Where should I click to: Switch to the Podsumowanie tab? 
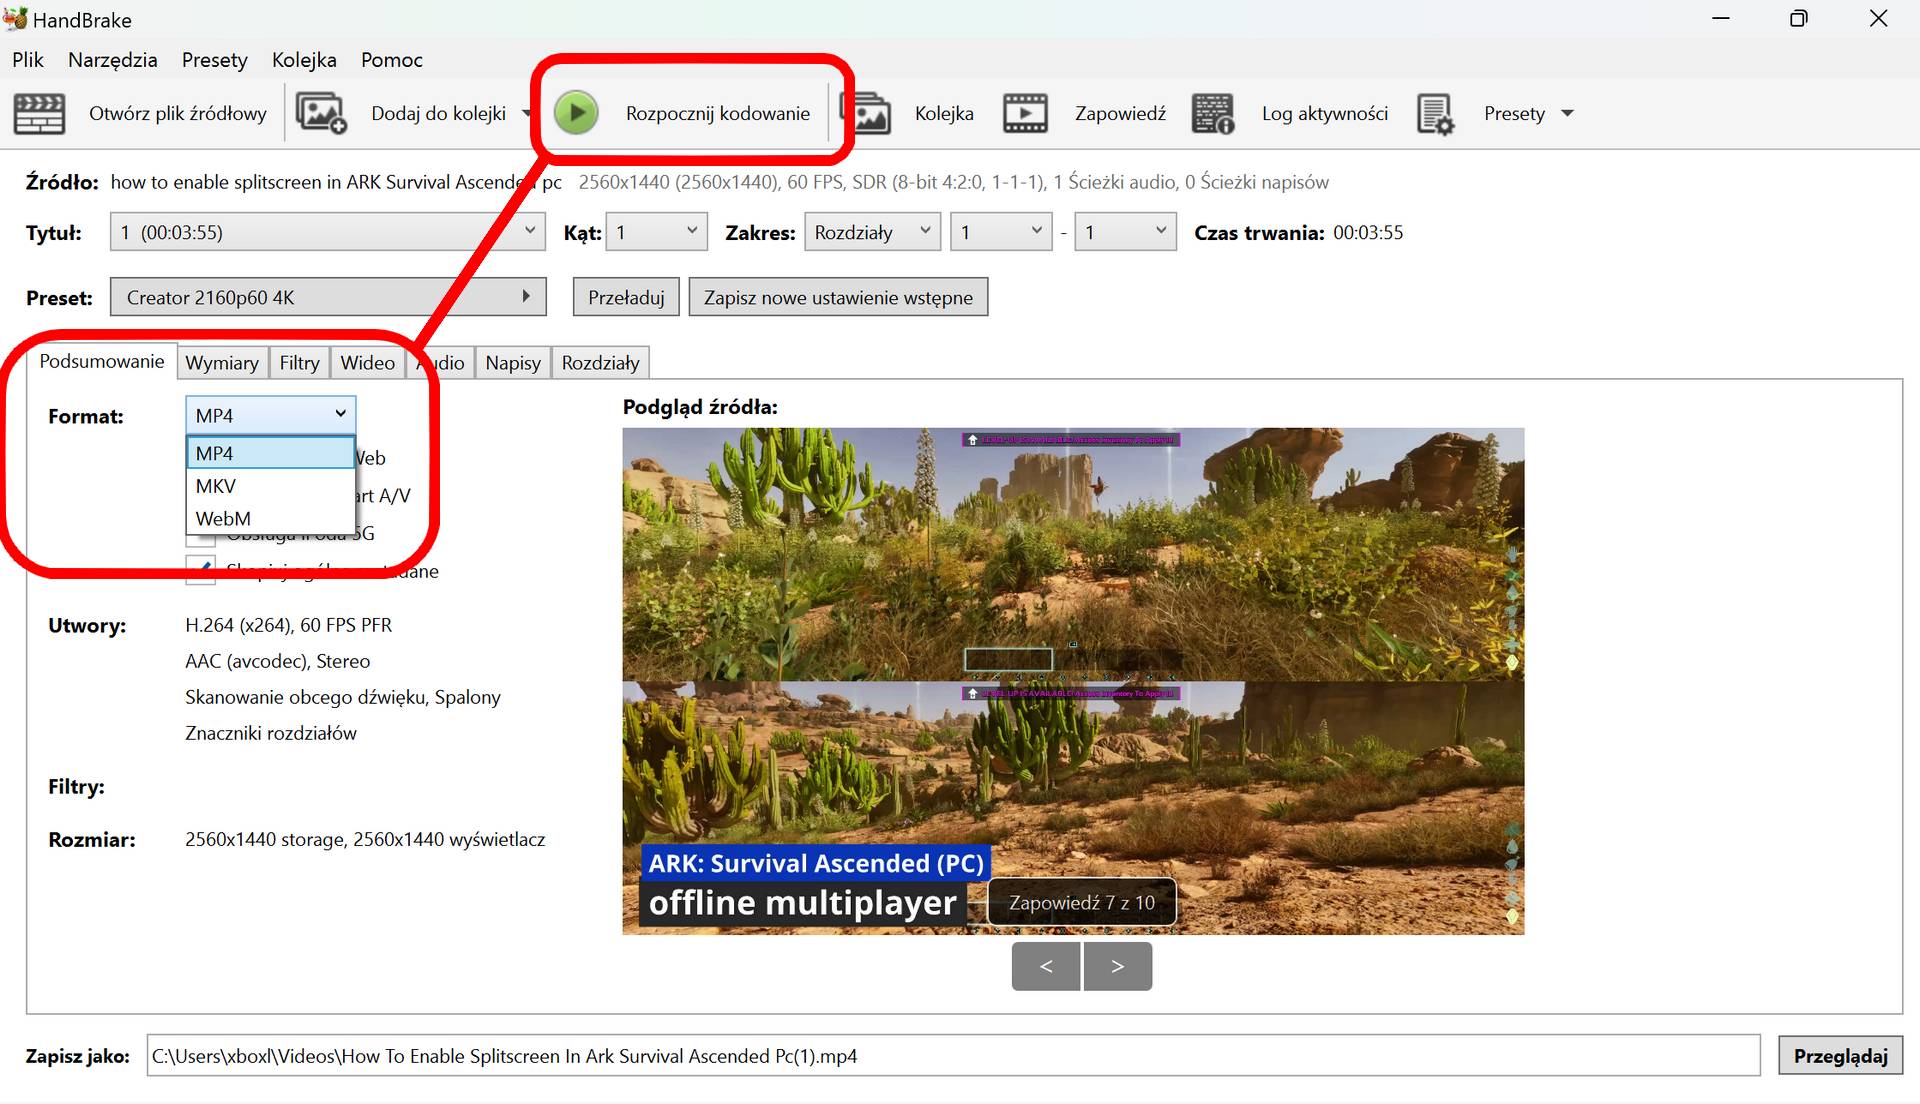pyautogui.click(x=102, y=361)
